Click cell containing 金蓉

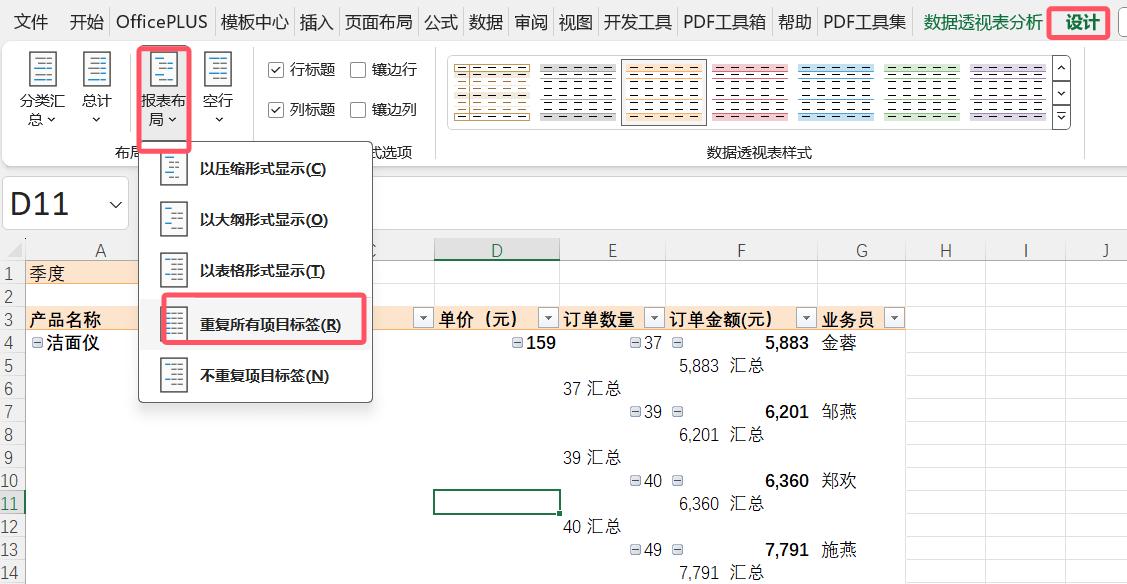[x=861, y=343]
